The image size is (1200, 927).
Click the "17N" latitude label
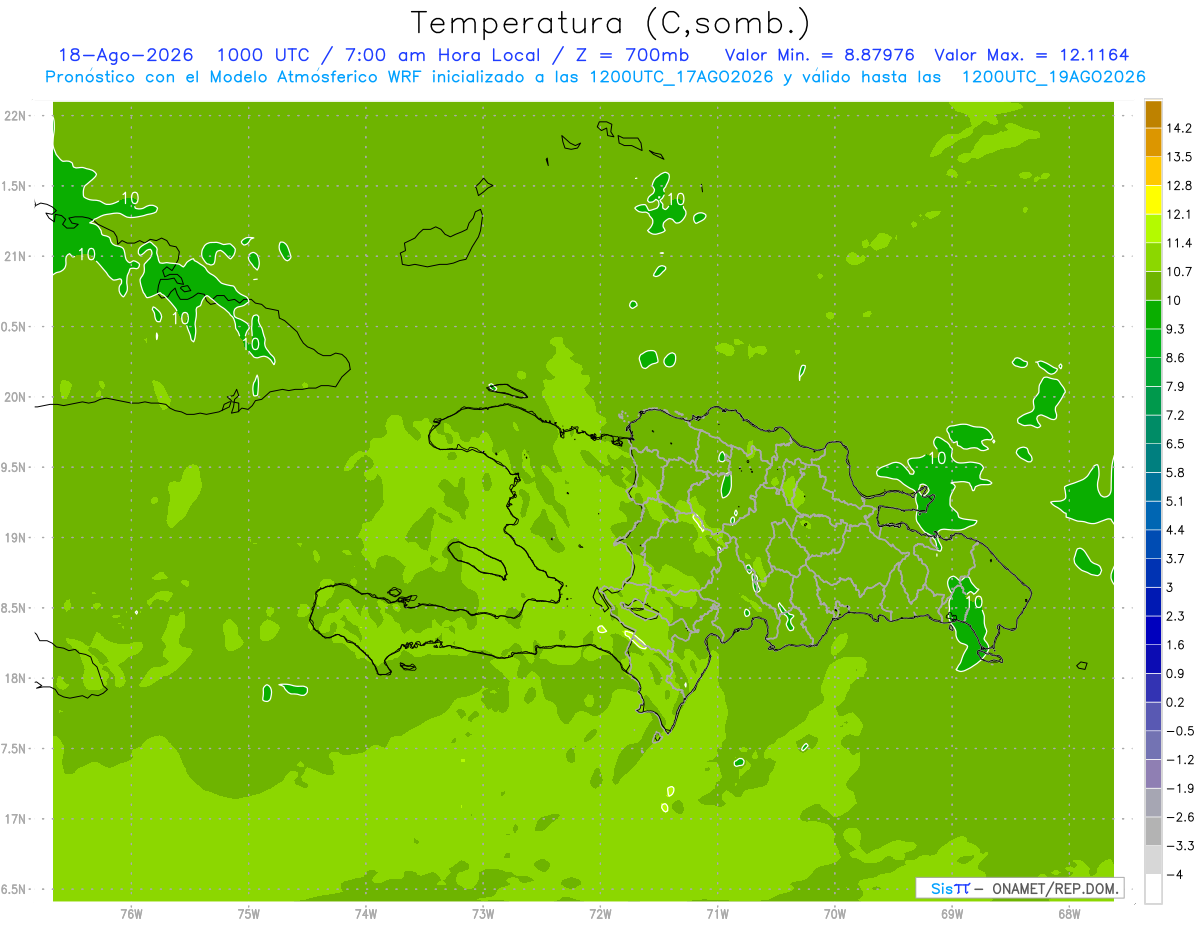[15, 819]
